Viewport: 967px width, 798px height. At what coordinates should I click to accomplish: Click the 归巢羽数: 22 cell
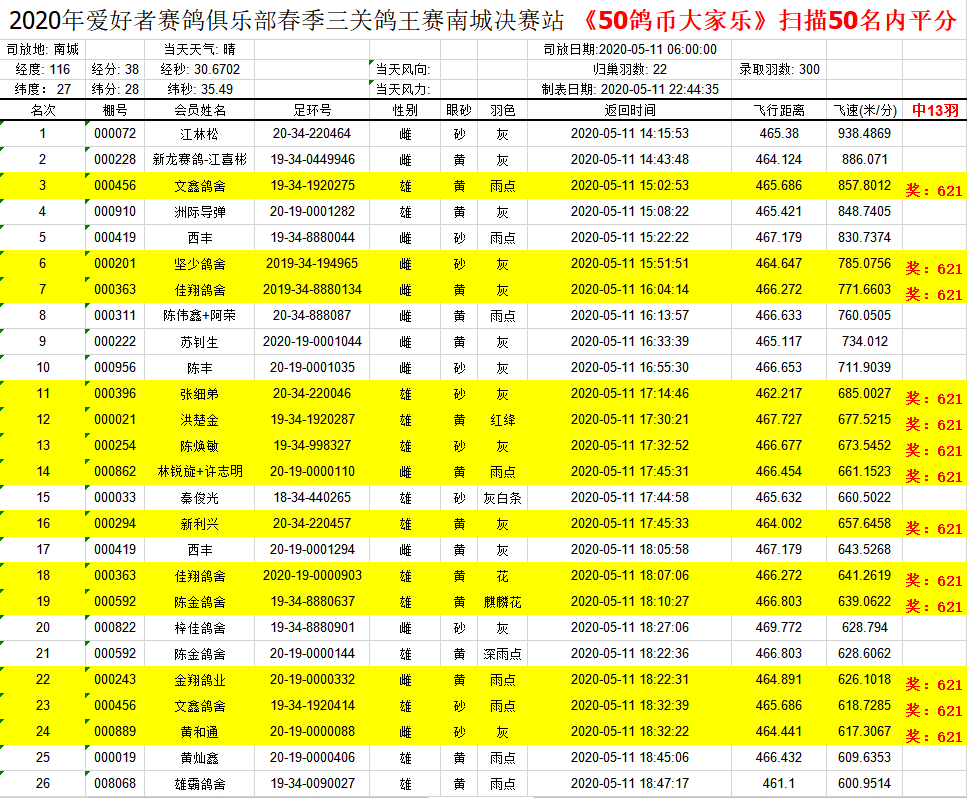(x=630, y=70)
